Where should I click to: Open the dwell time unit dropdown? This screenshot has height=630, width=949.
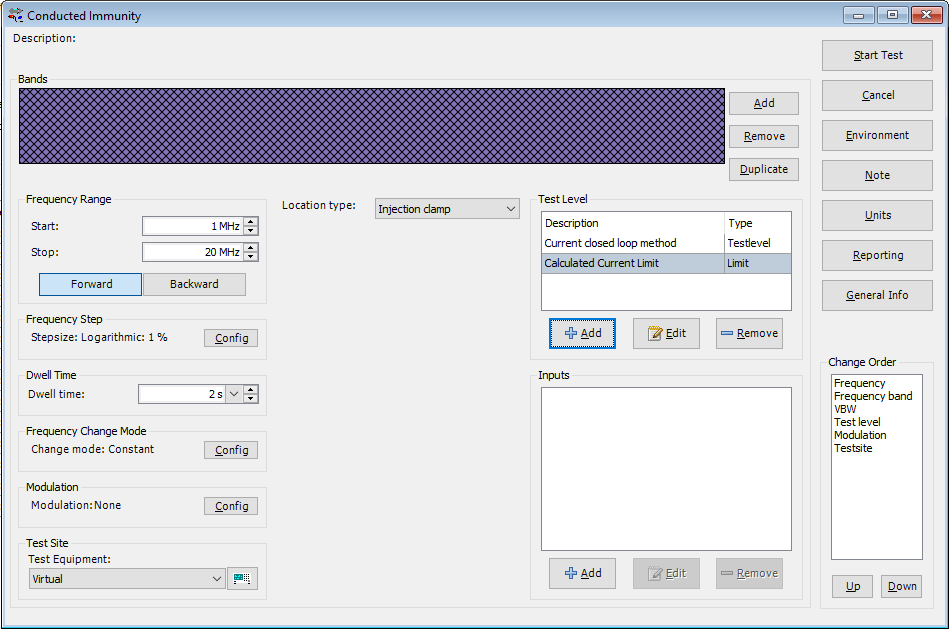(x=233, y=394)
